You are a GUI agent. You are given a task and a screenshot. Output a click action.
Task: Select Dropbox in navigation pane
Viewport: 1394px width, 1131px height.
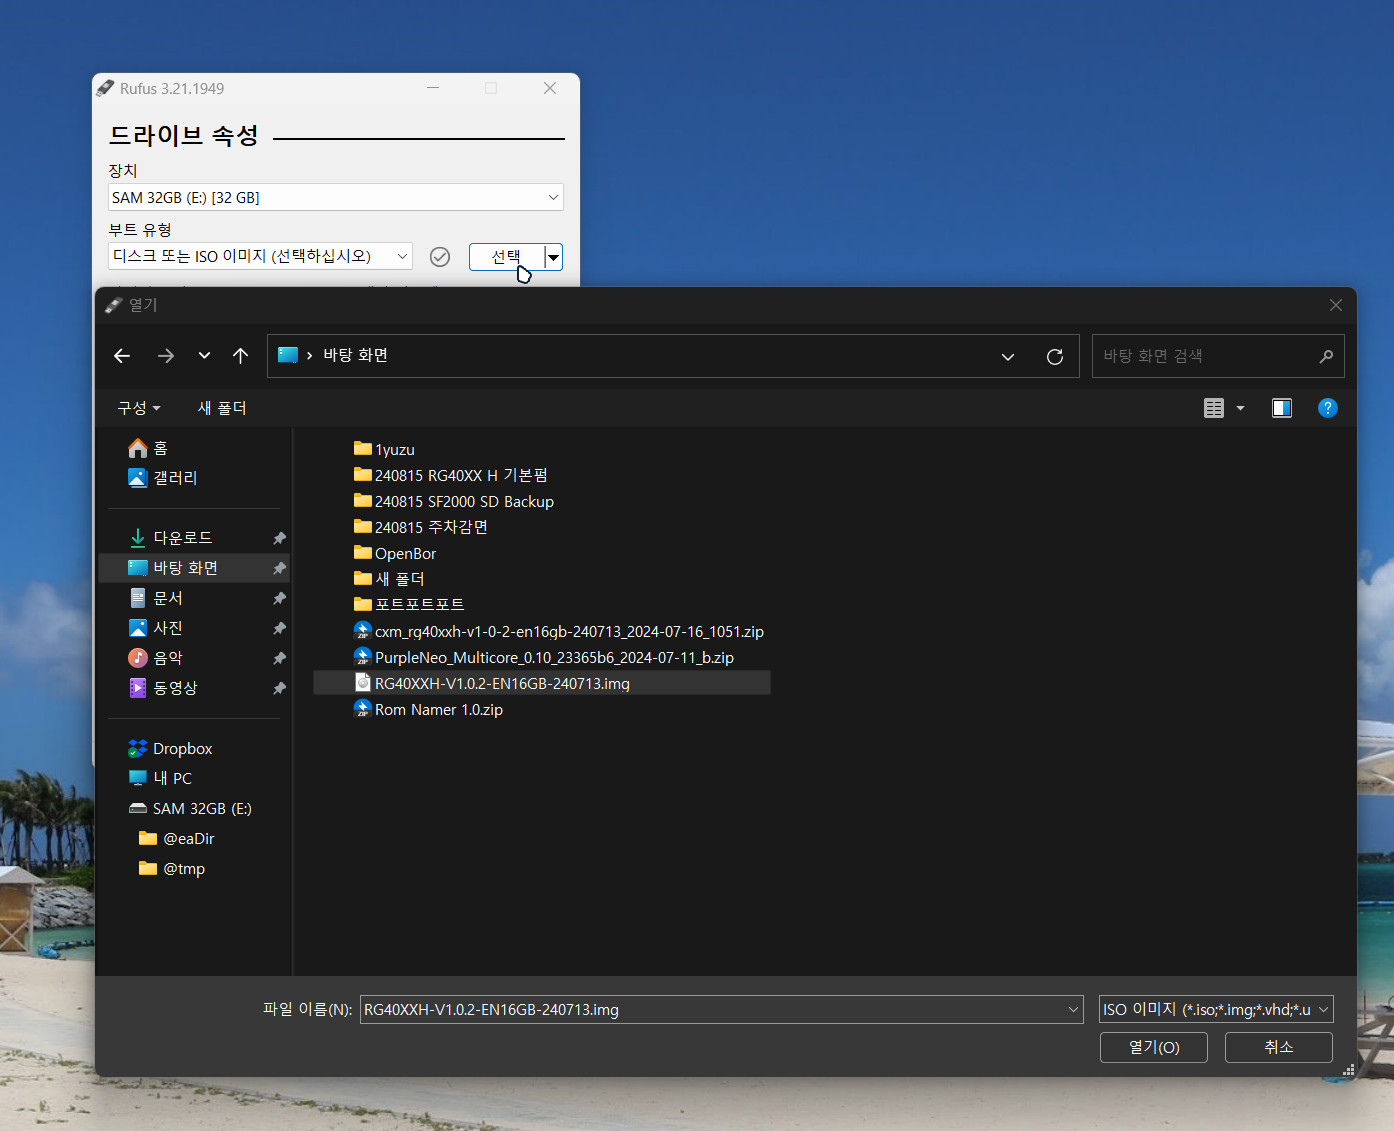(170, 748)
